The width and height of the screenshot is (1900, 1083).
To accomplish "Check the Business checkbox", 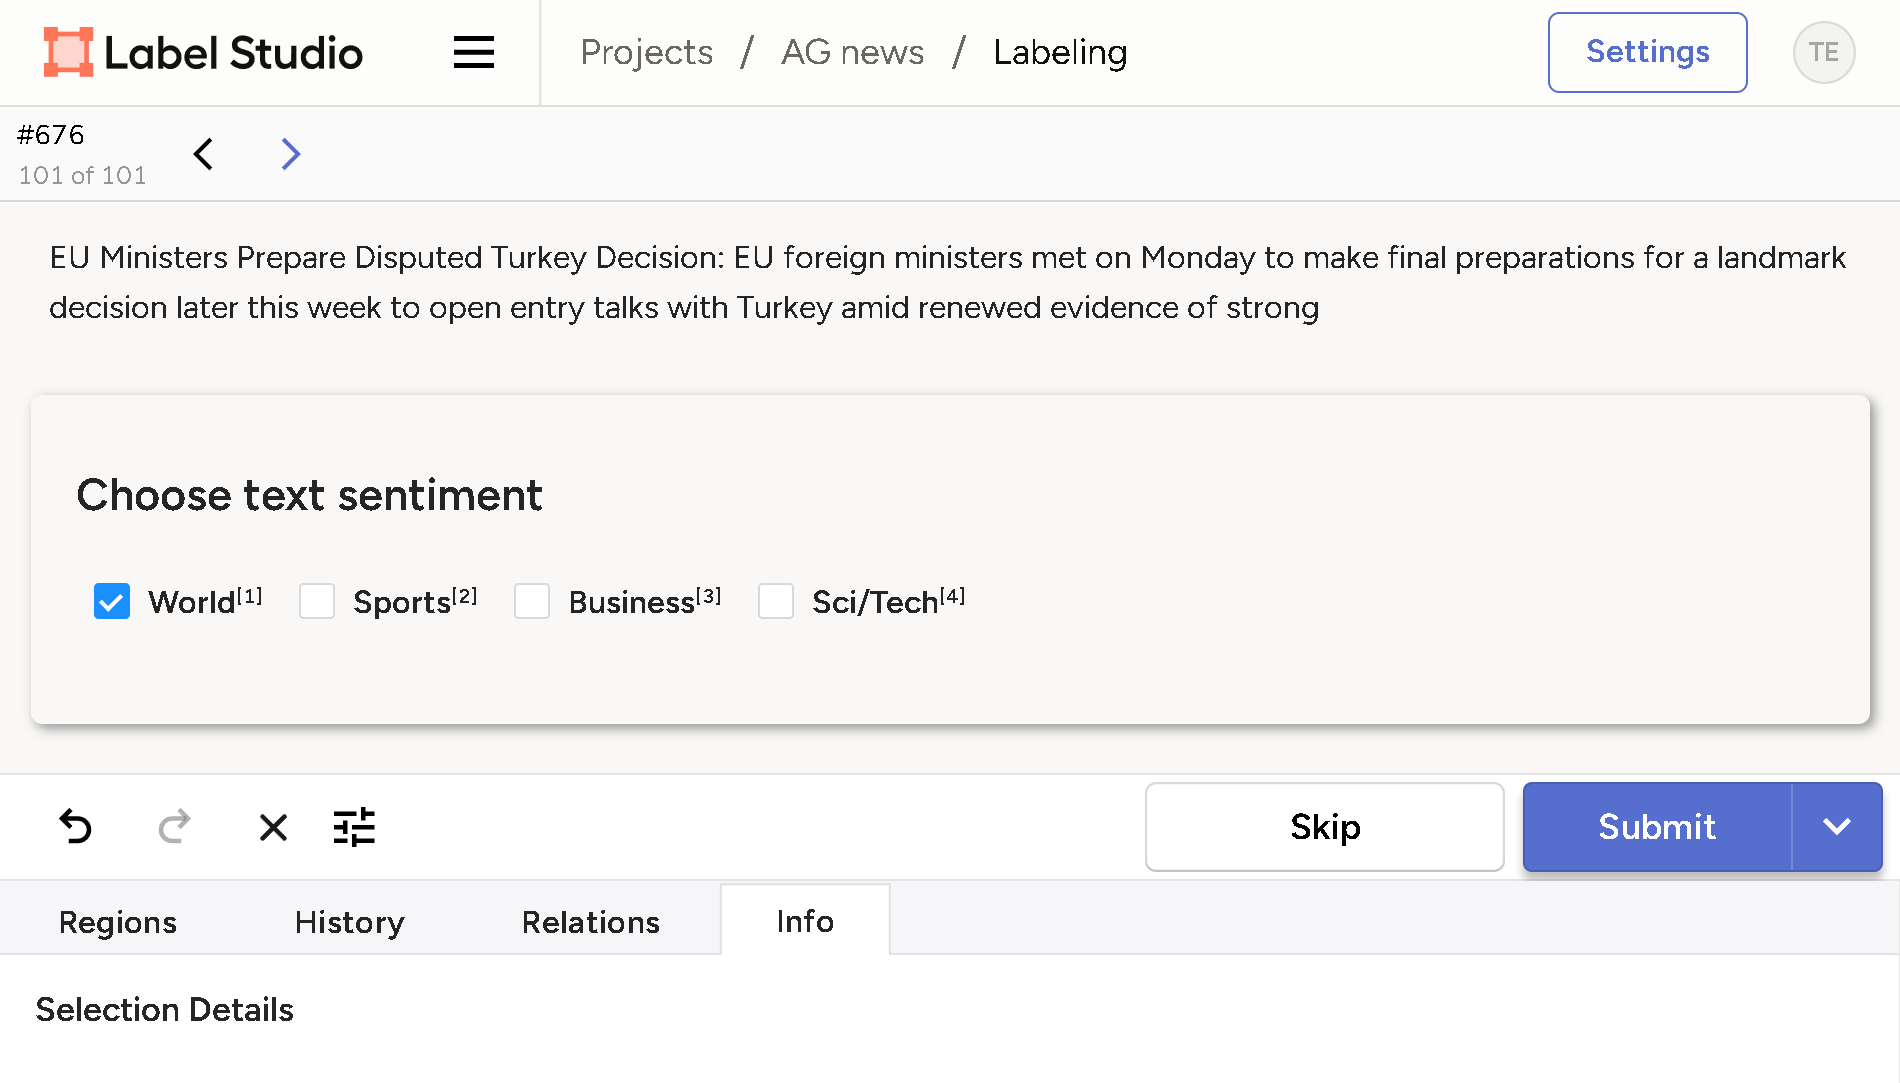I will click(532, 602).
